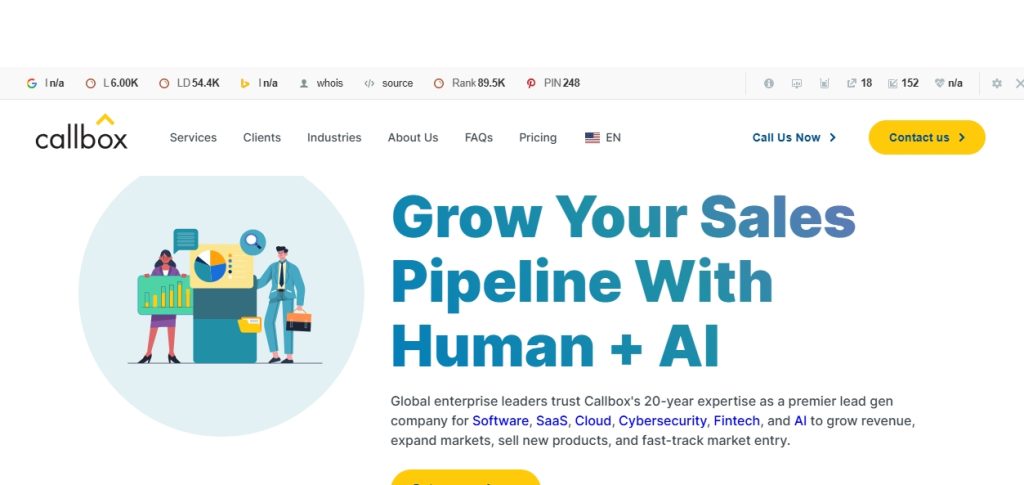Expand the Industries menu
1024x485 pixels.
[334, 138]
